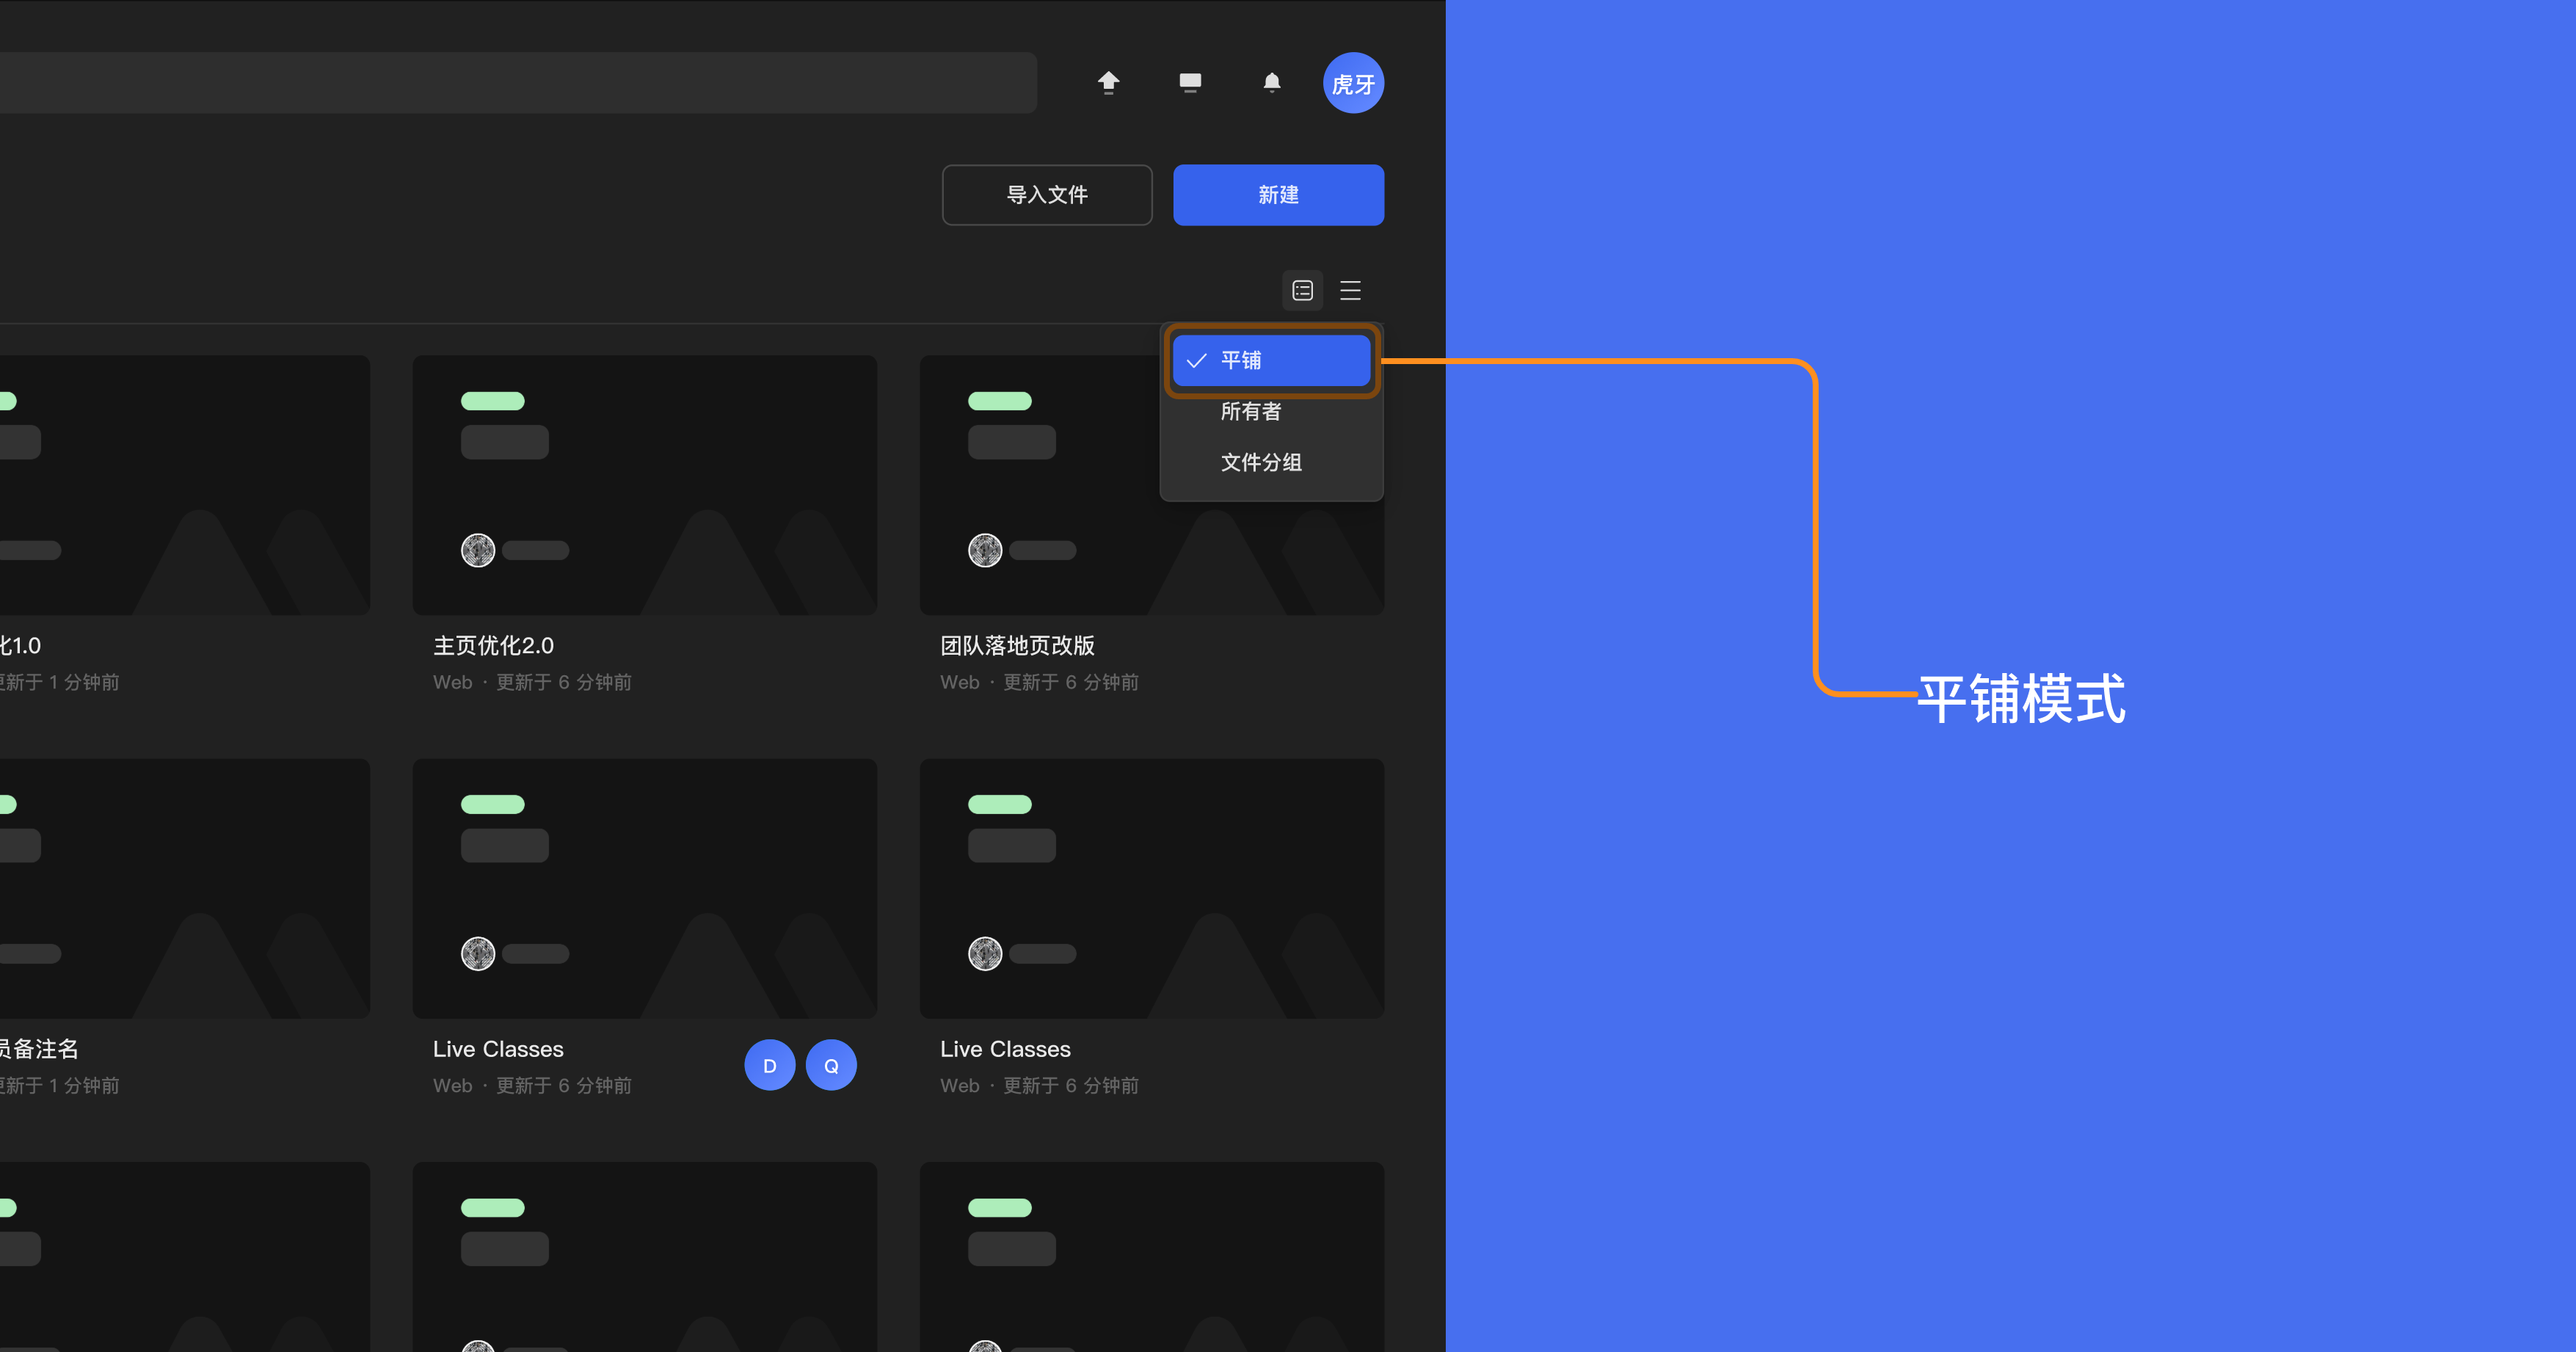Click the update time text under 团队落地页改版

1071,682
